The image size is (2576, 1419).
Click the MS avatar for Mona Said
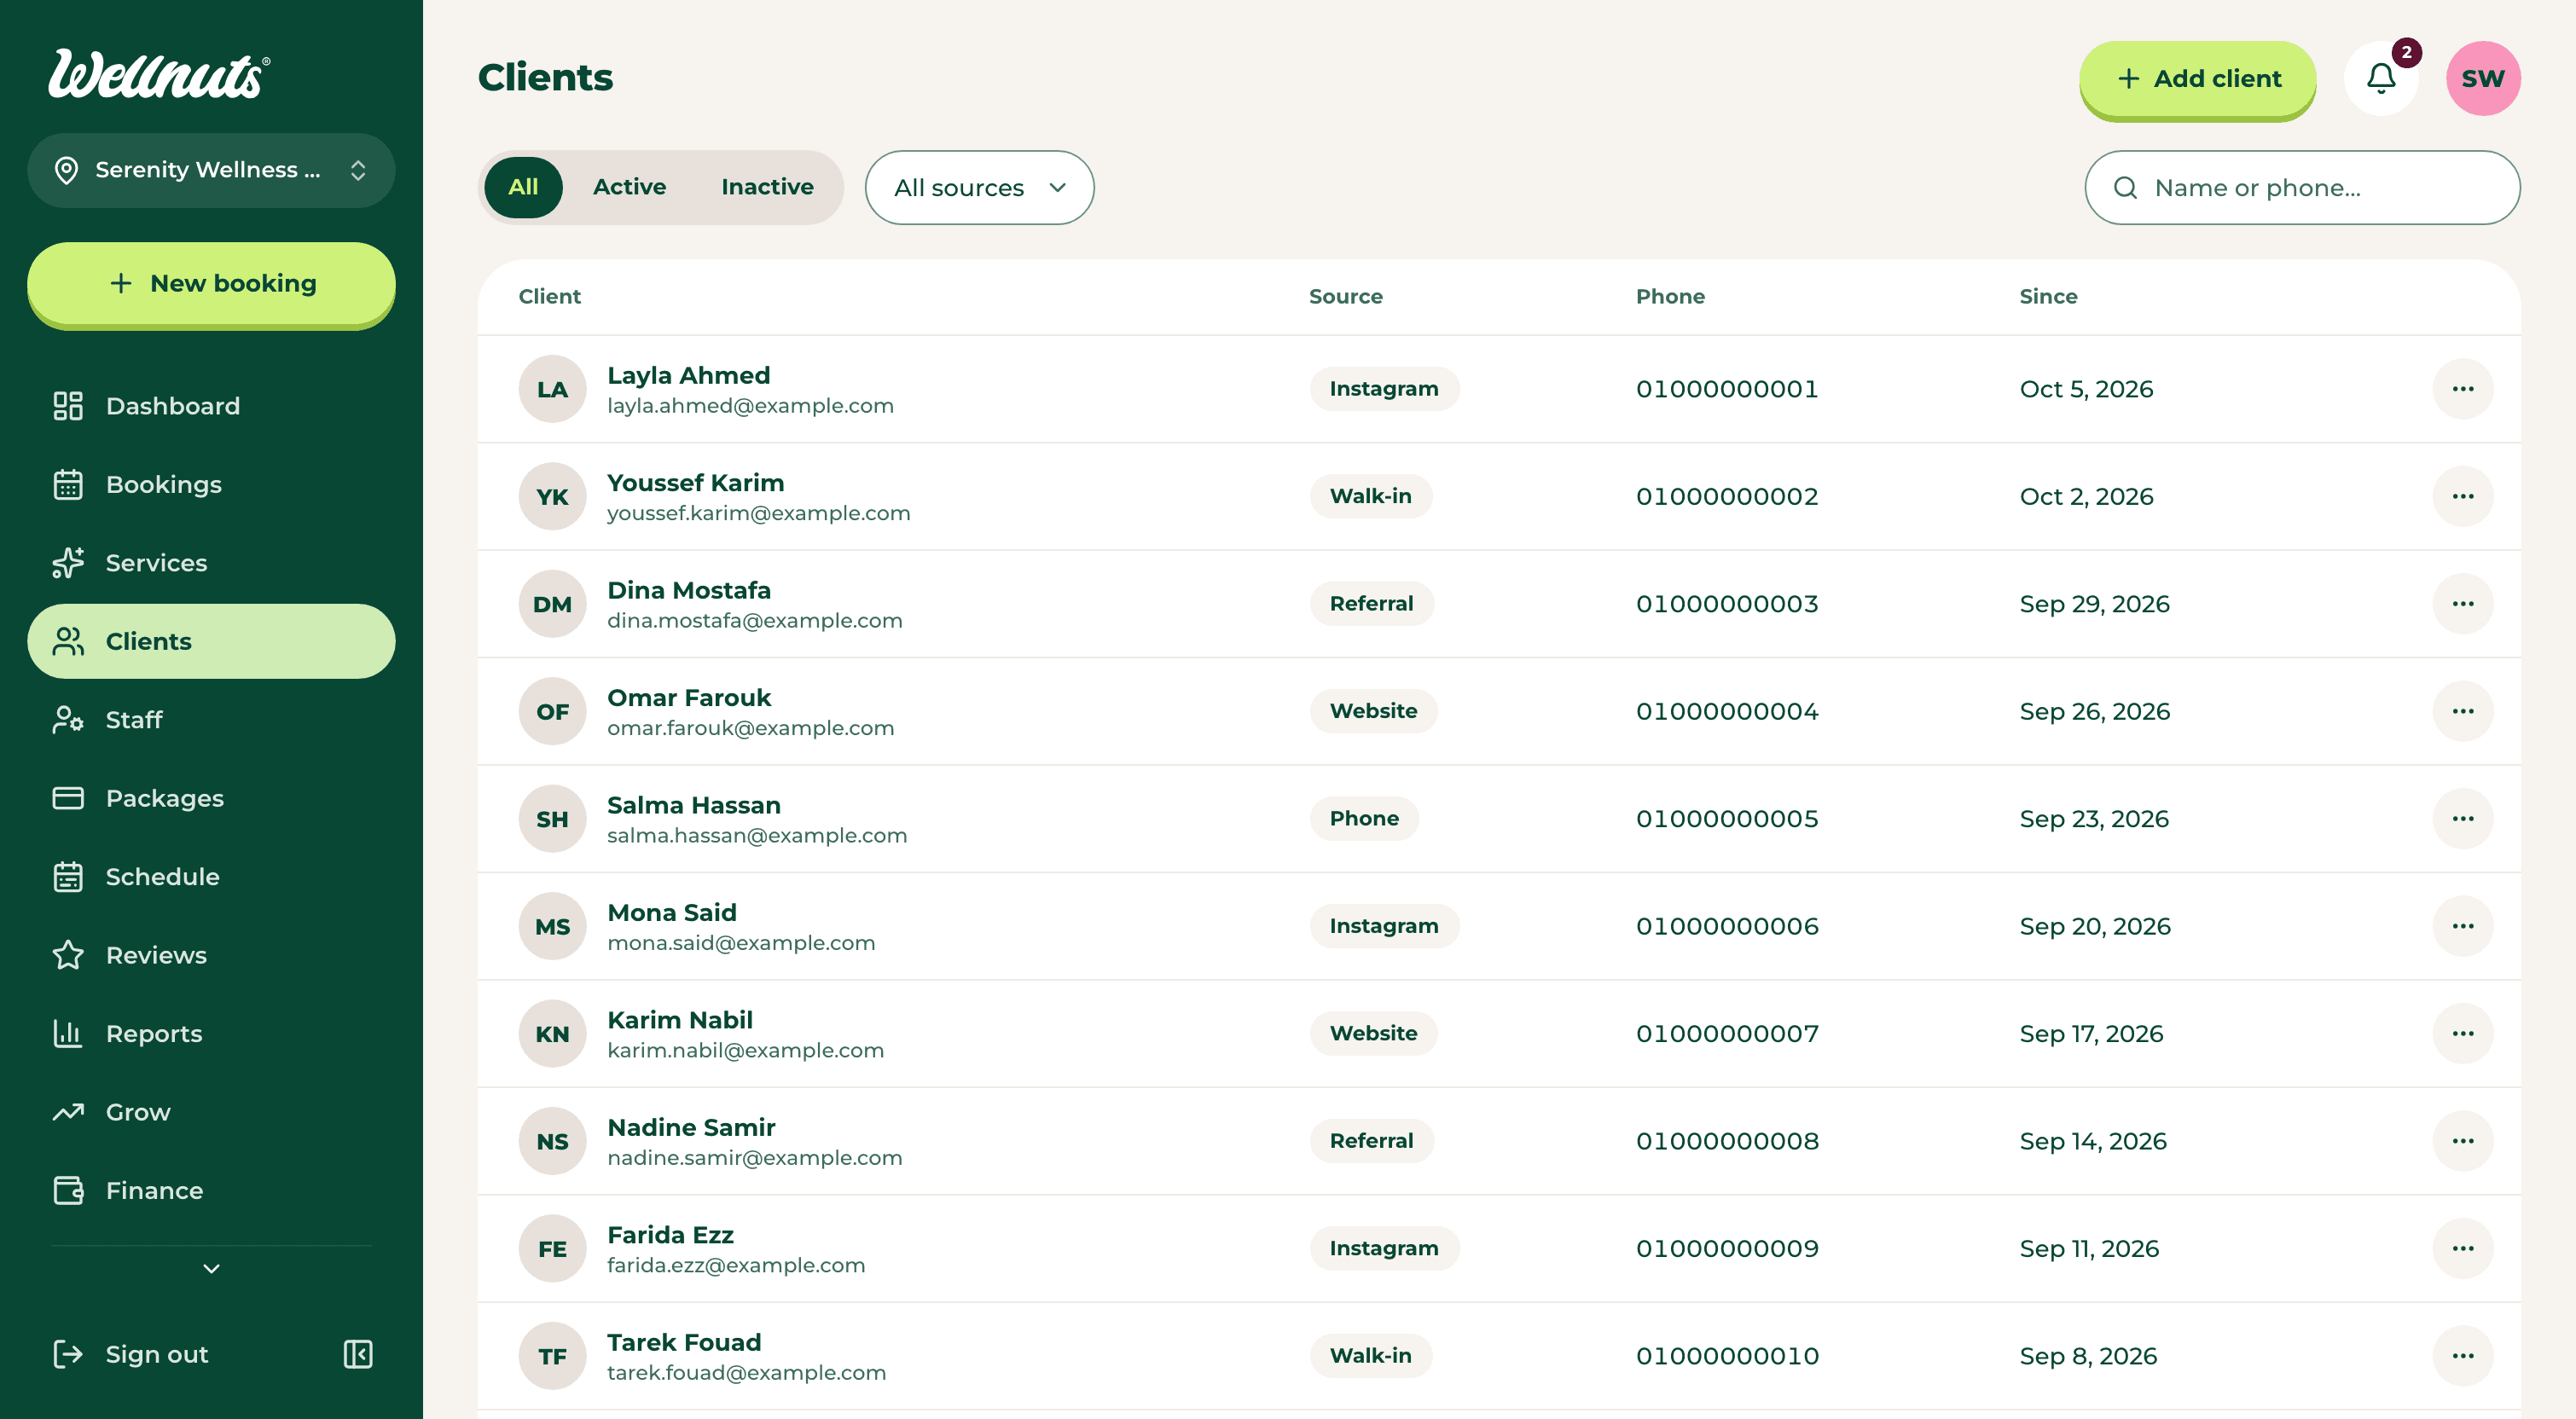pyautogui.click(x=552, y=926)
